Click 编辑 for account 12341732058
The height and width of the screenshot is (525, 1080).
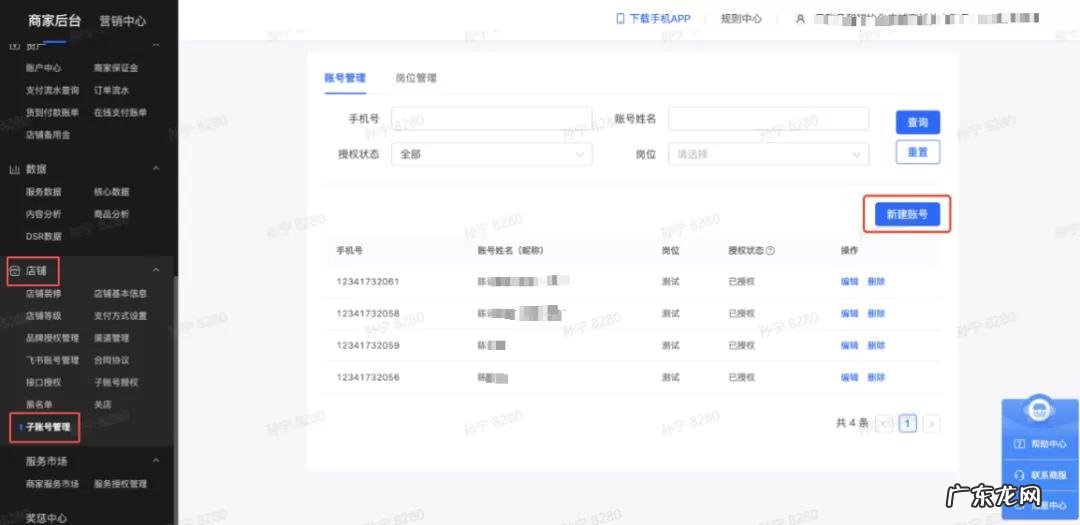(x=849, y=313)
